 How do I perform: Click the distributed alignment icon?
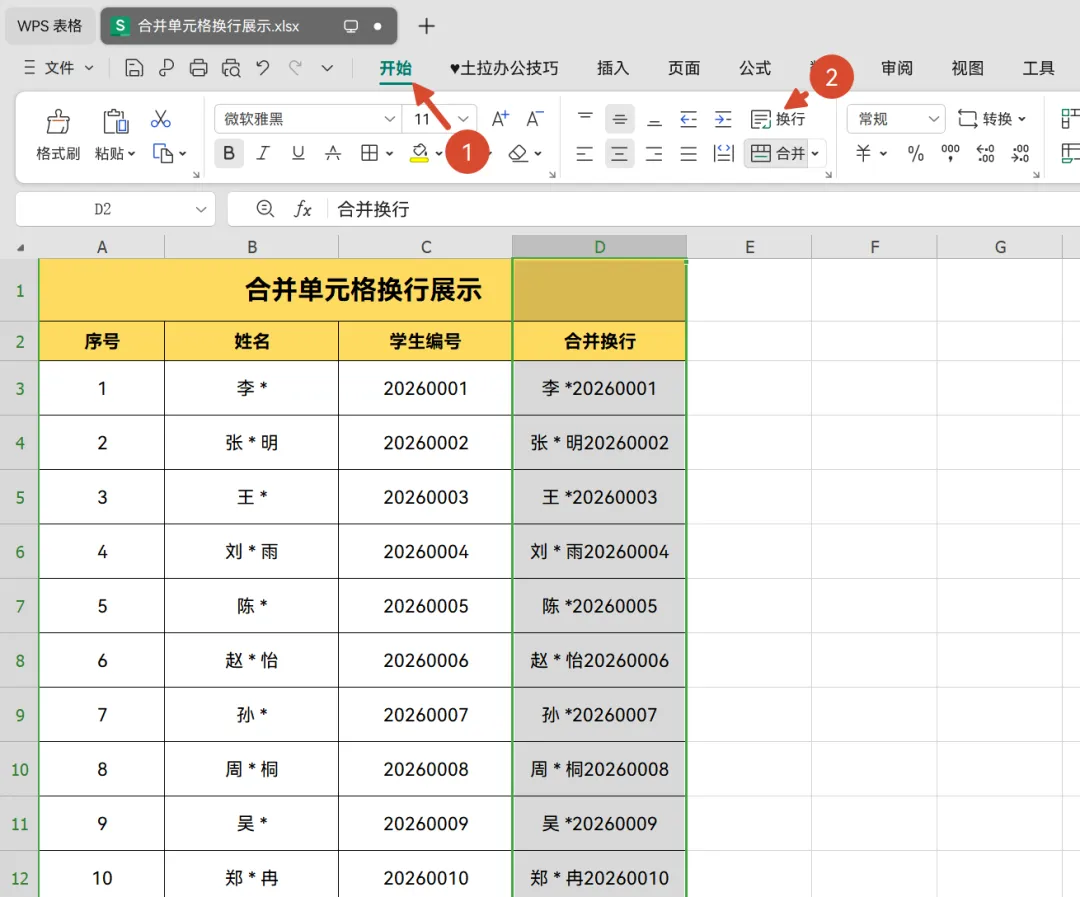tap(724, 153)
